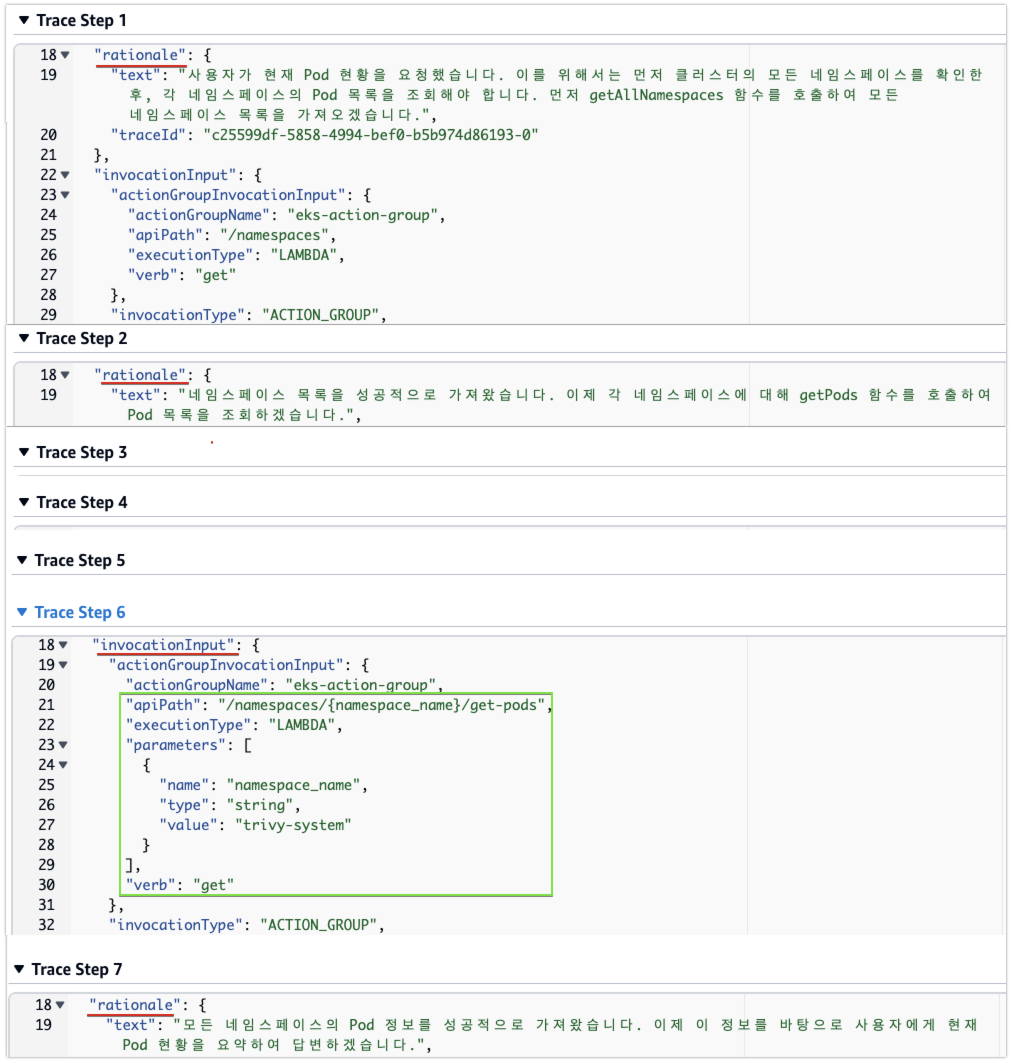The height and width of the screenshot is (1063, 1011).
Task: Click the "namespace_name" parameter name value
Action: pyautogui.click(x=293, y=785)
